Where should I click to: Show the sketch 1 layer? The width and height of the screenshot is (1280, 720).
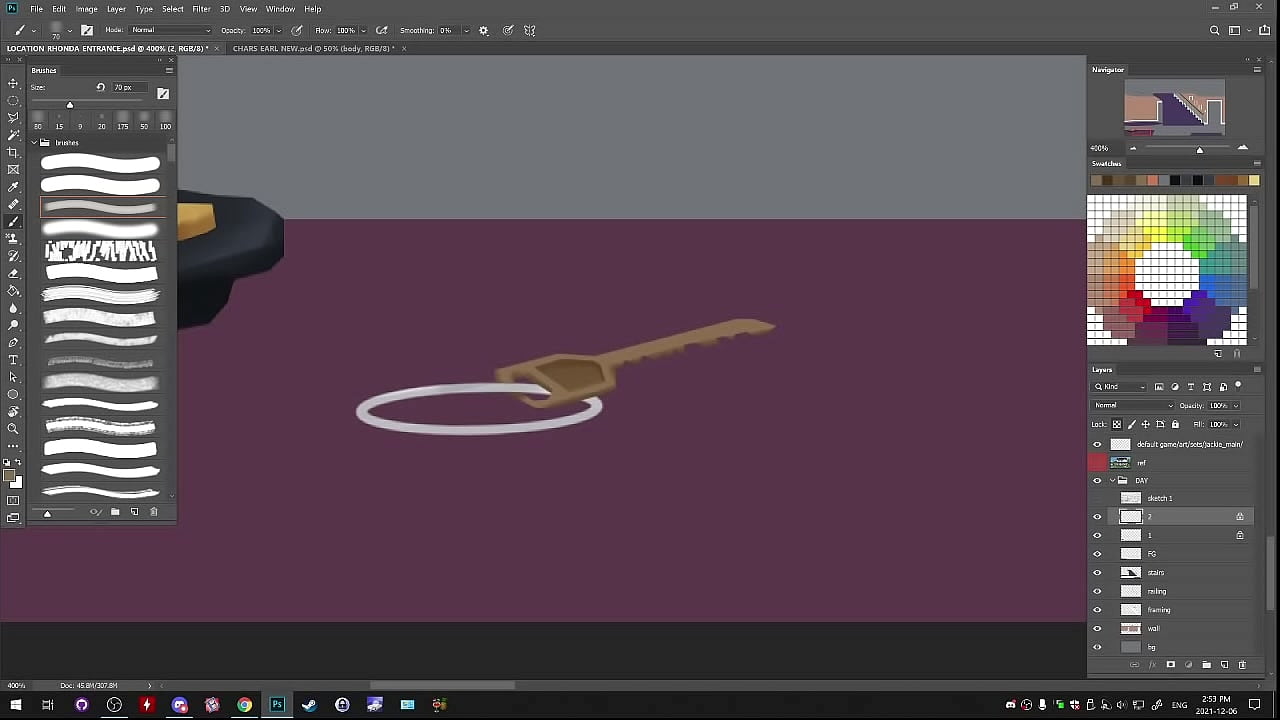(x=1097, y=498)
